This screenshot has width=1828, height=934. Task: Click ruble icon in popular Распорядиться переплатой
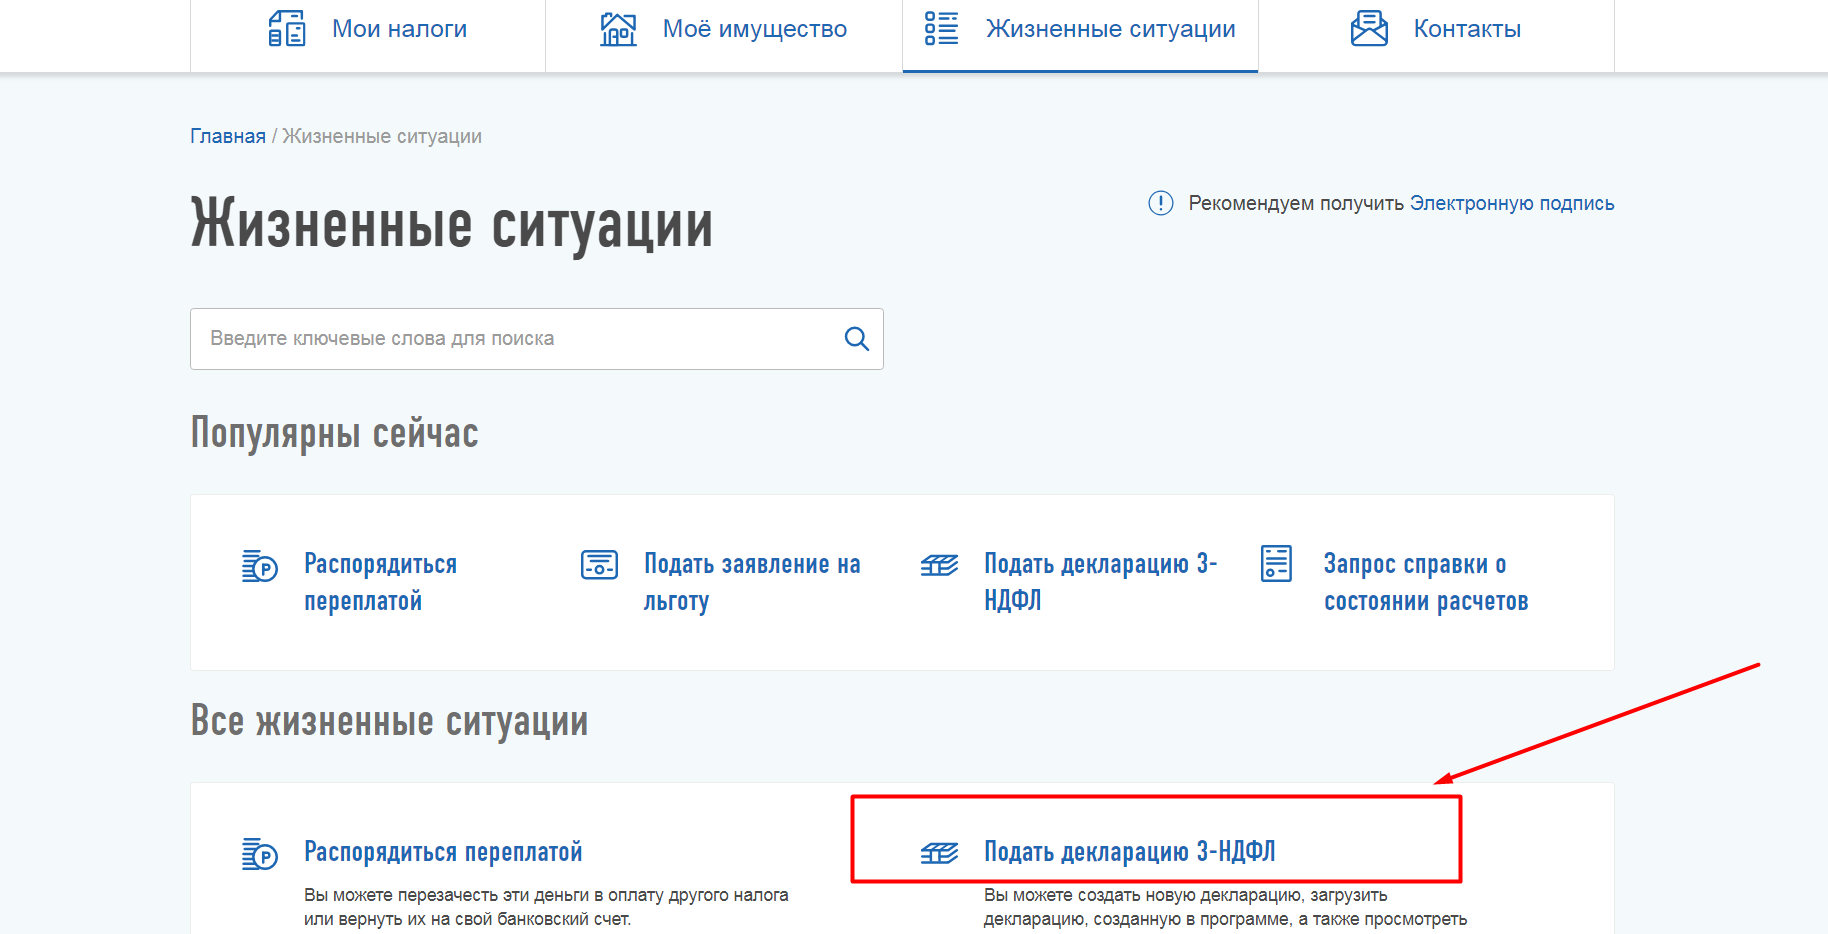pos(260,566)
